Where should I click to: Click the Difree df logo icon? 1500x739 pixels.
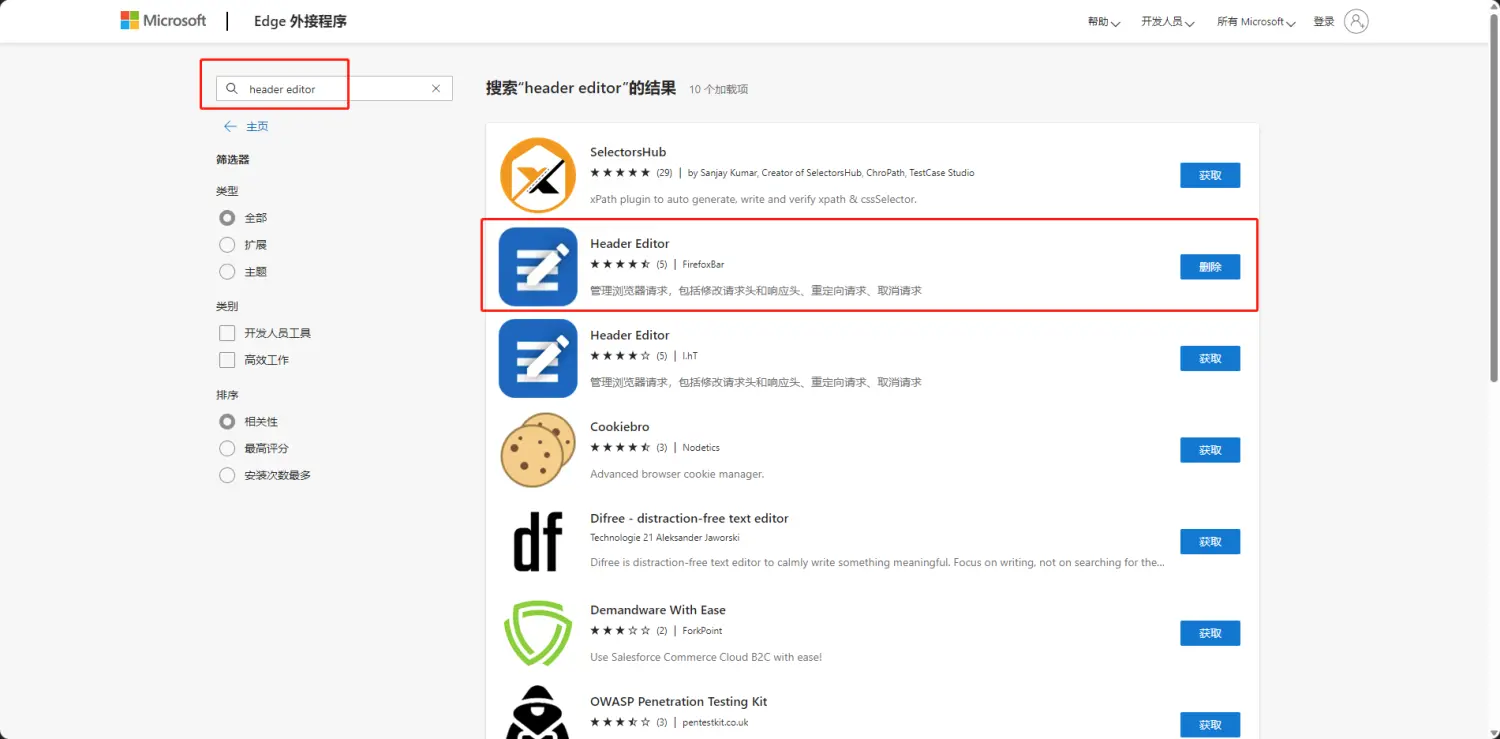point(538,541)
